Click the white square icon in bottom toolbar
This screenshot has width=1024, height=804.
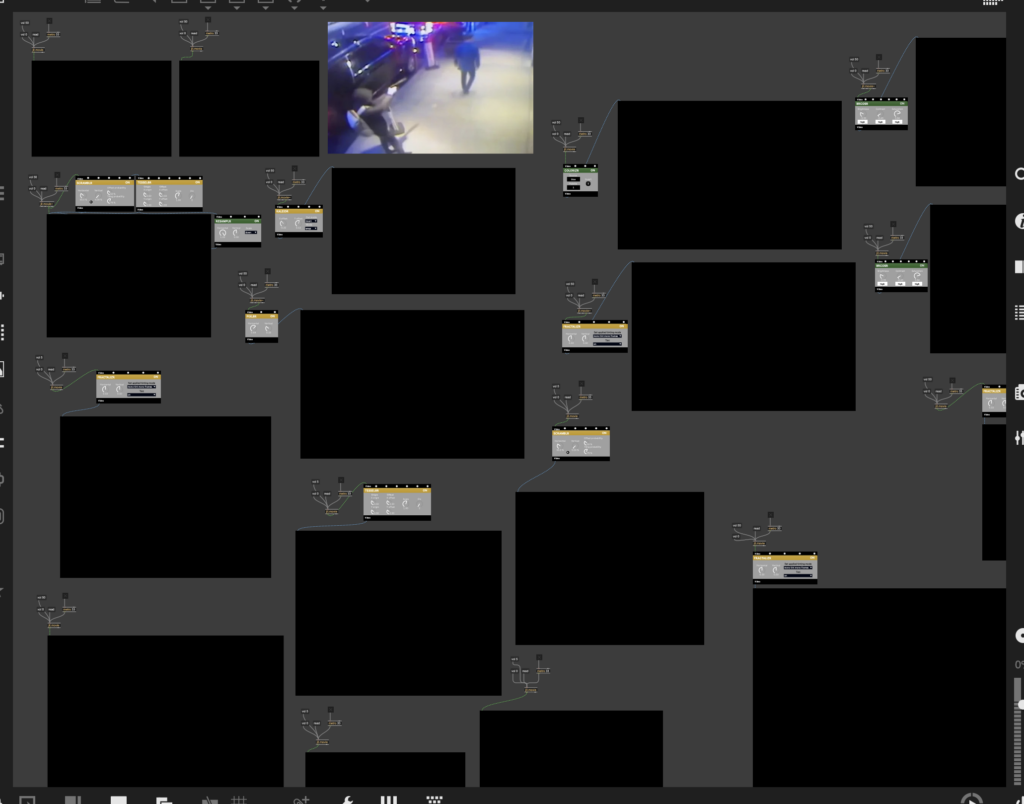pos(118,799)
